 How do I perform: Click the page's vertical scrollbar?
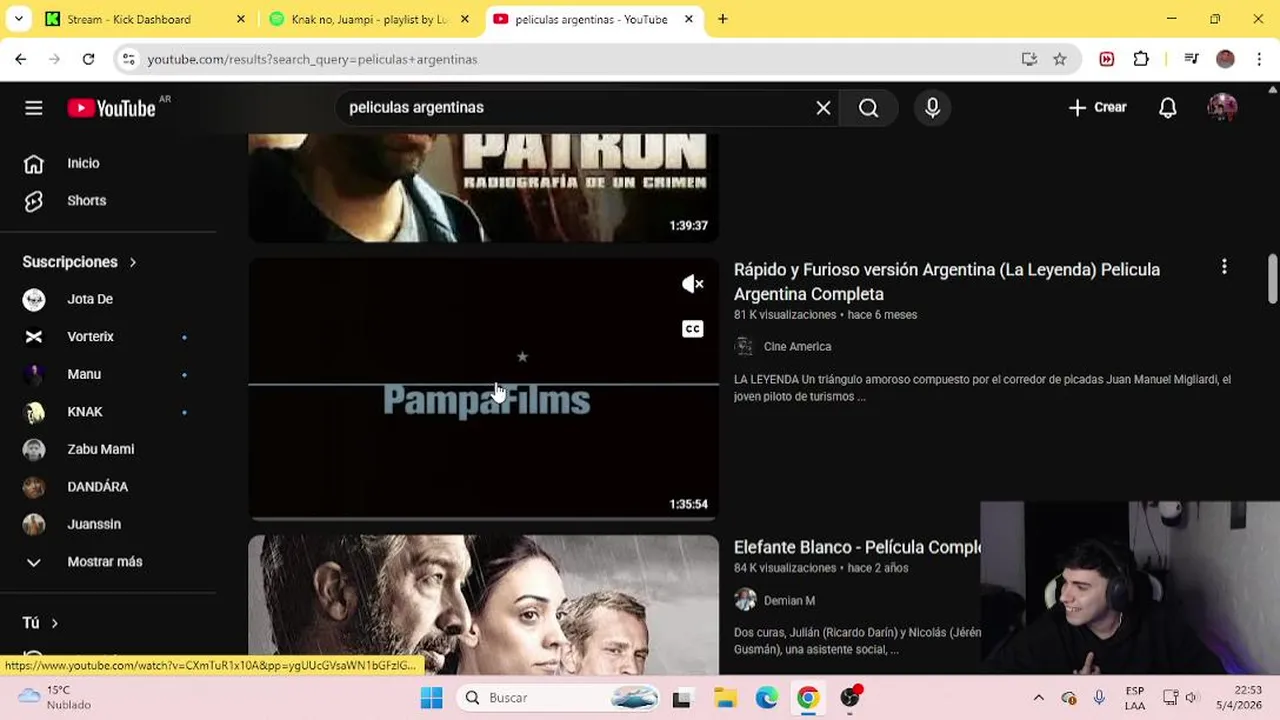pos(1272,279)
